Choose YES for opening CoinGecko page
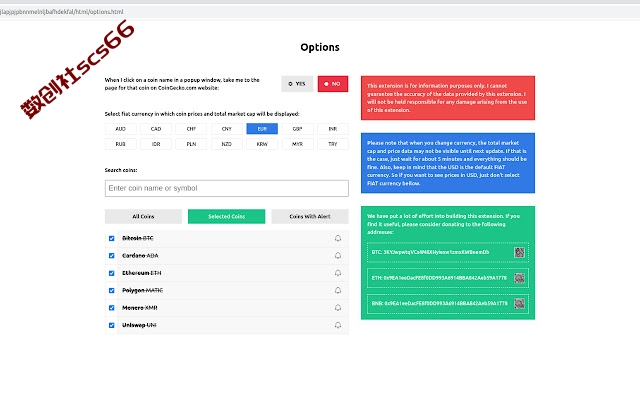Screen dimensions: 640x400 (x=297, y=84)
